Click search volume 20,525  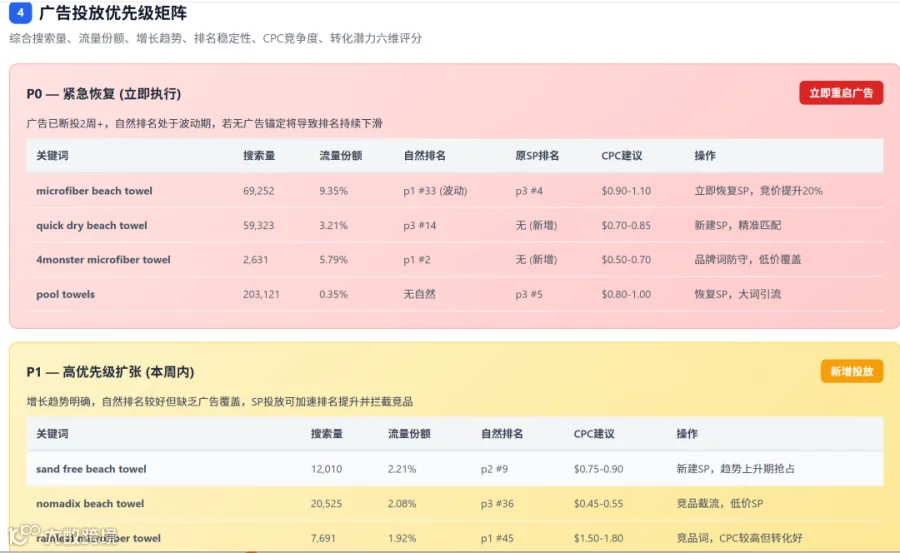(x=327, y=504)
